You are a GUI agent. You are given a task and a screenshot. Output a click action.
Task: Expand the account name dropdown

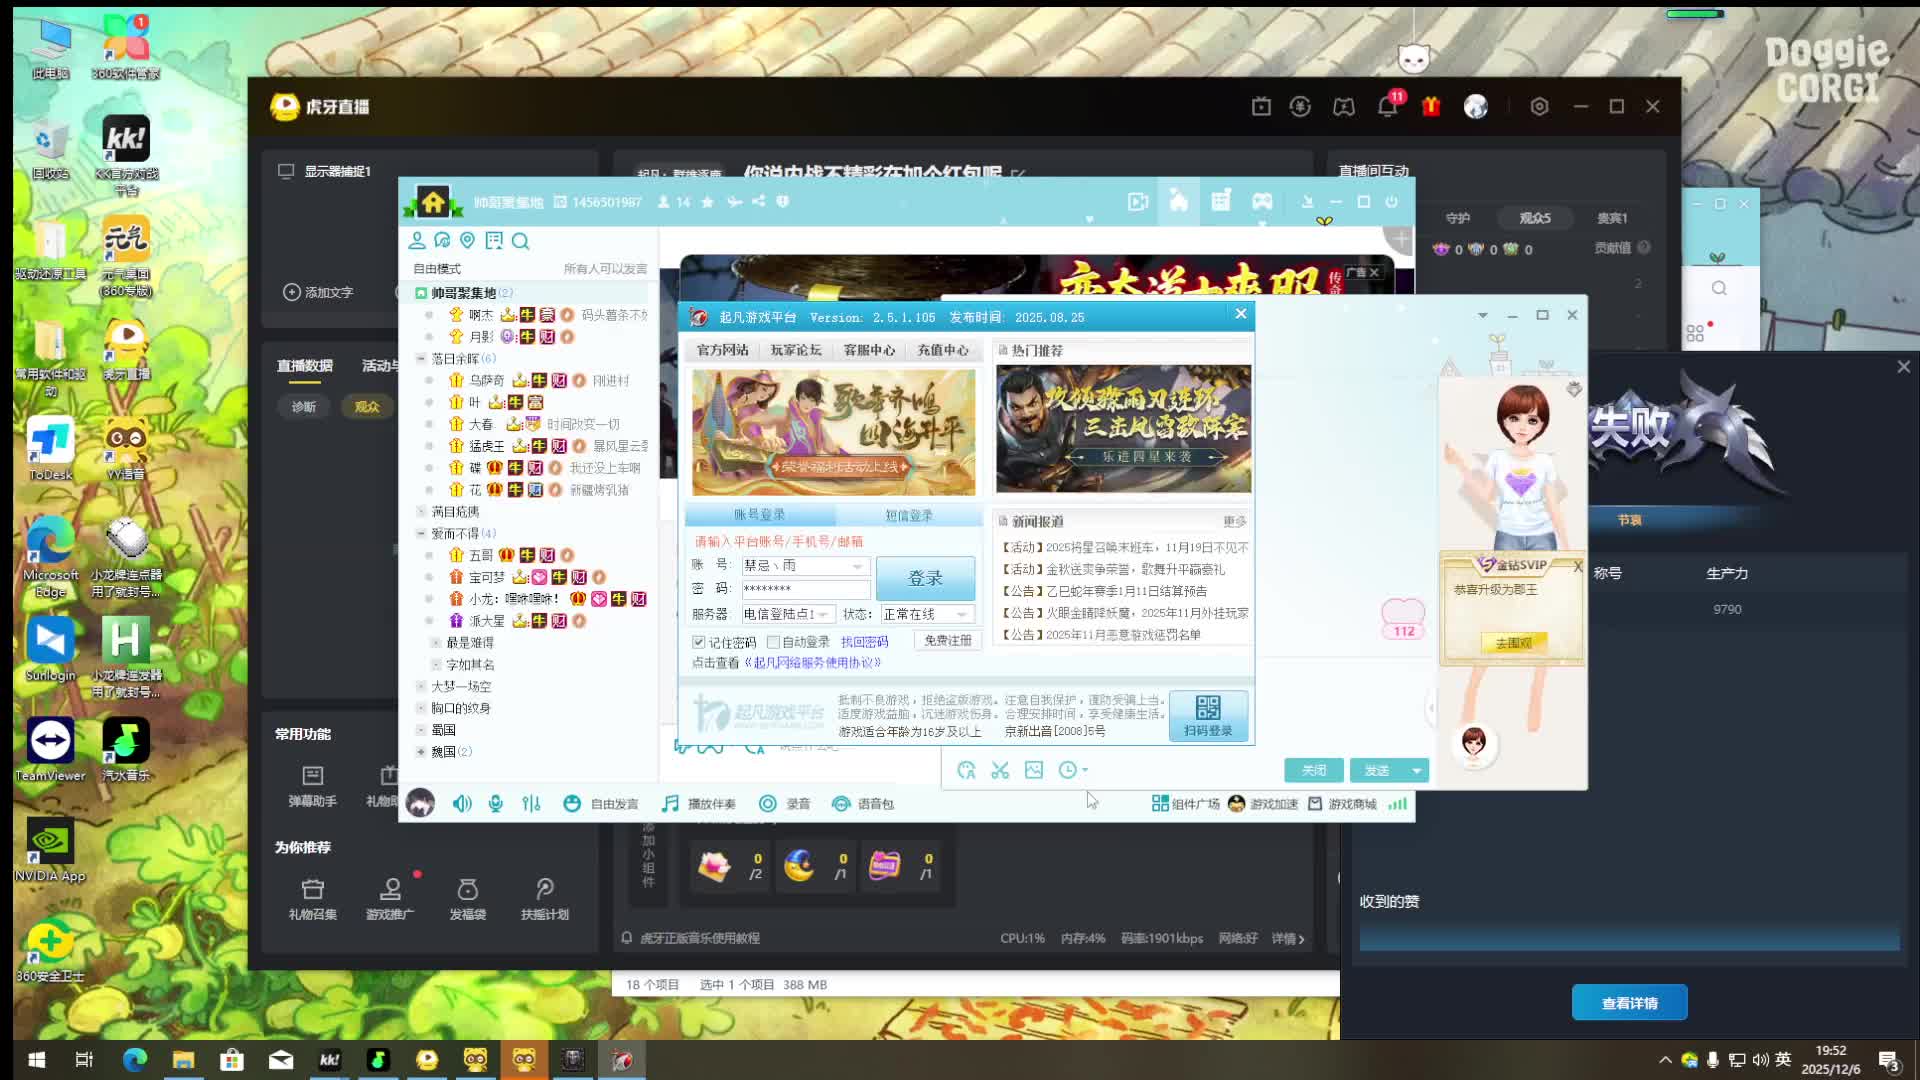tap(857, 566)
